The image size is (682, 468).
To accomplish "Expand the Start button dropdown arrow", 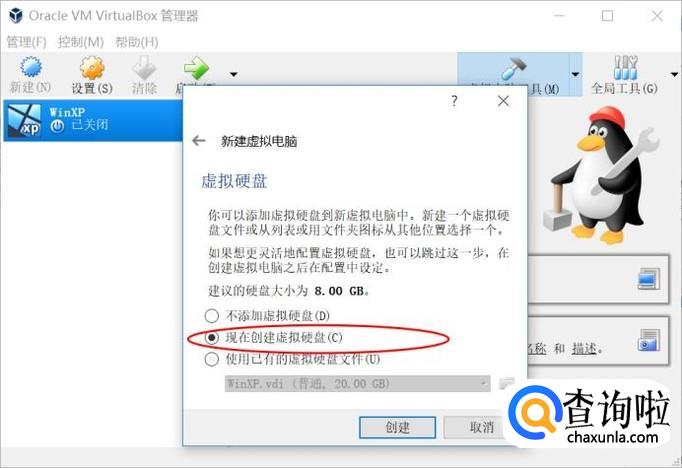I will [234, 74].
